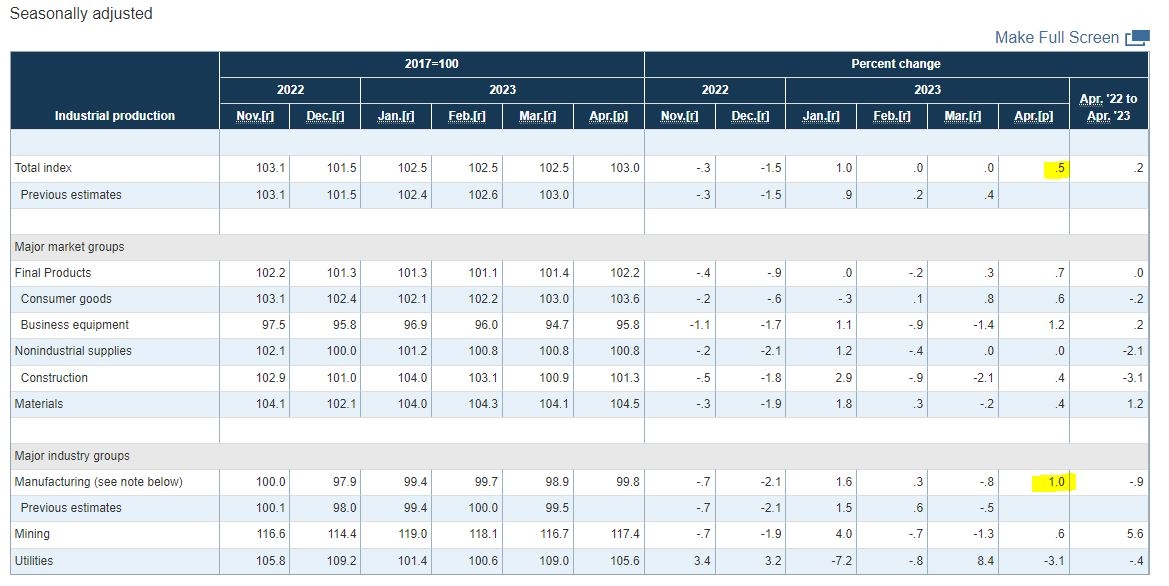Click the 103.6 value in Consumer goods row
This screenshot has height=586, width=1169.
point(625,299)
